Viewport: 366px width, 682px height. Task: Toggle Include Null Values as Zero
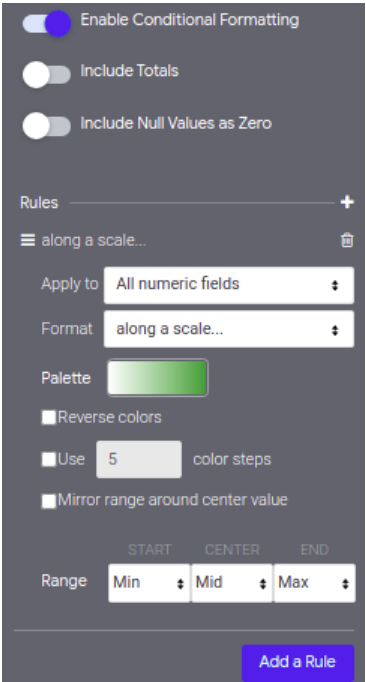[47, 126]
